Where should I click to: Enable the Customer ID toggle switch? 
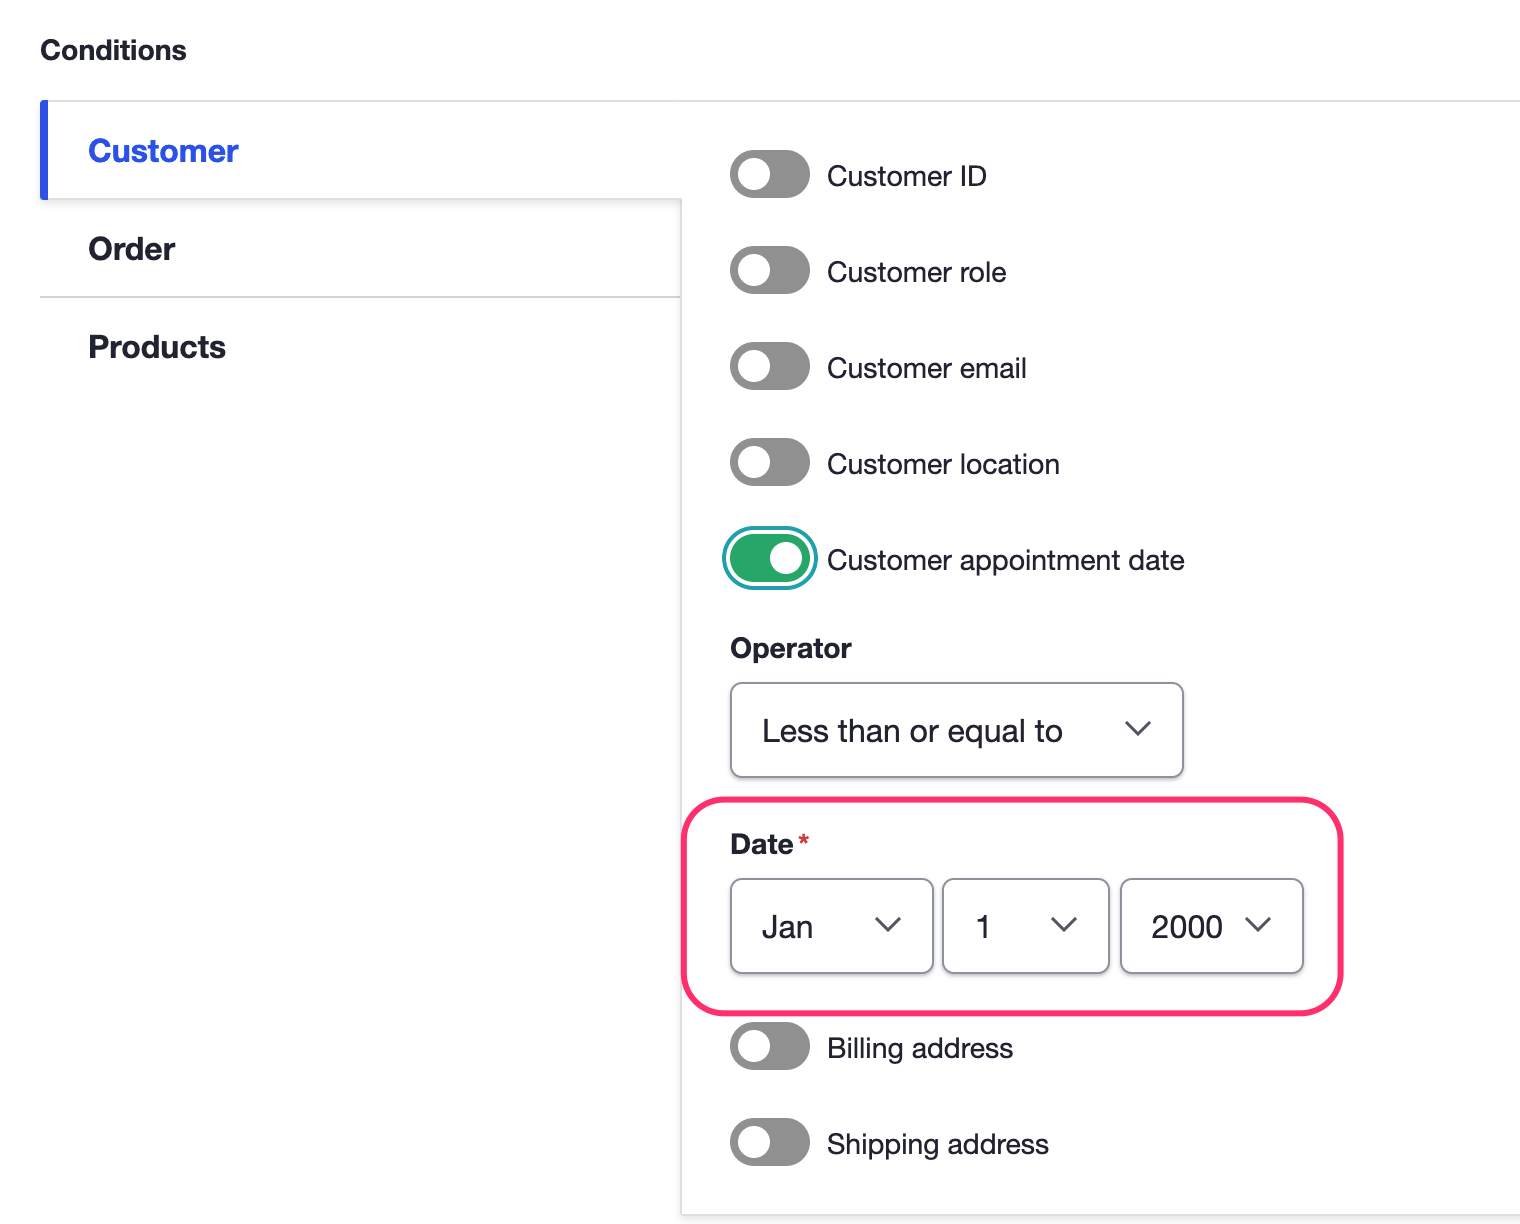click(769, 175)
